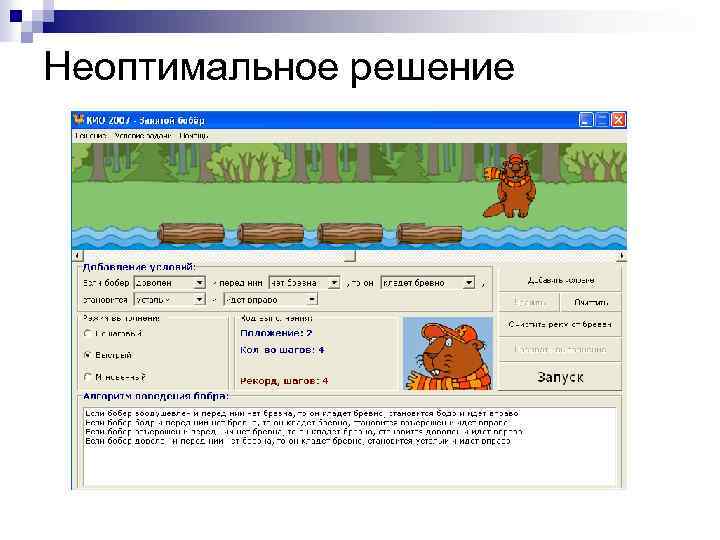Click the application icon in the title bar
720x540 pixels.
point(79,120)
